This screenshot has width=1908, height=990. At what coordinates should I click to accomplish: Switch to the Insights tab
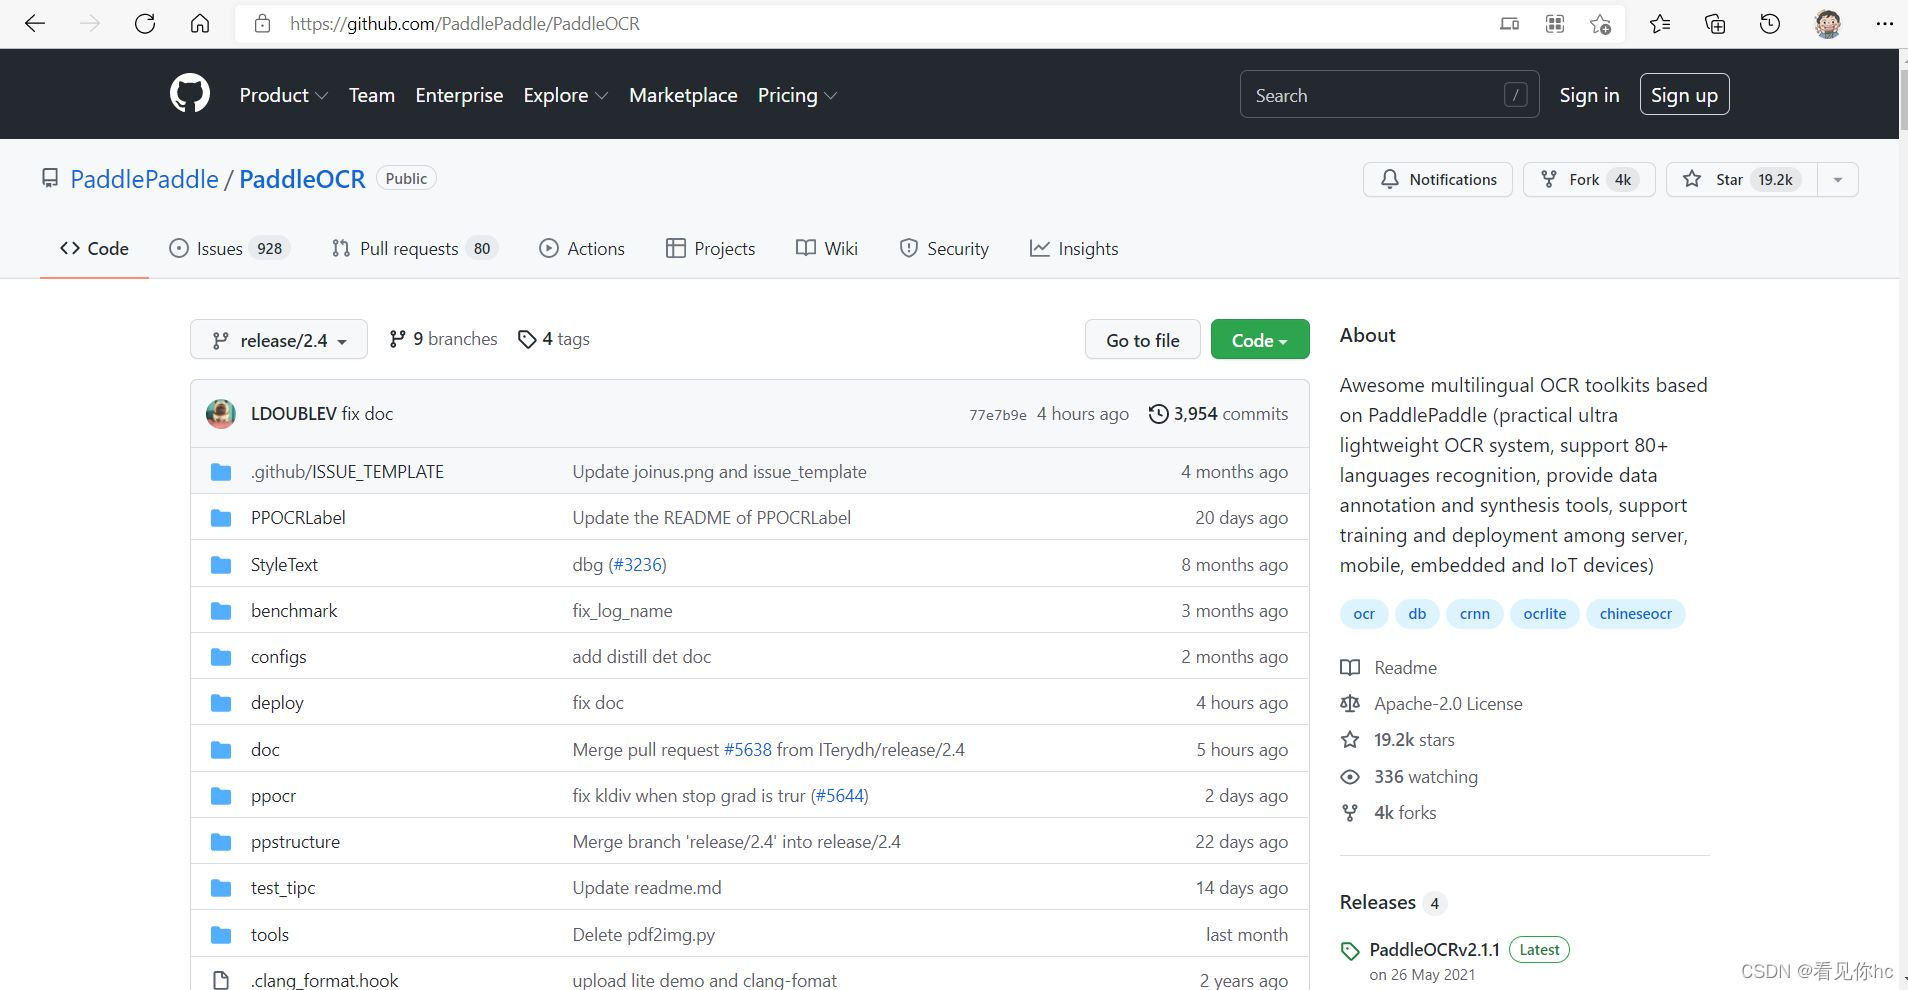pyautogui.click(x=1074, y=249)
